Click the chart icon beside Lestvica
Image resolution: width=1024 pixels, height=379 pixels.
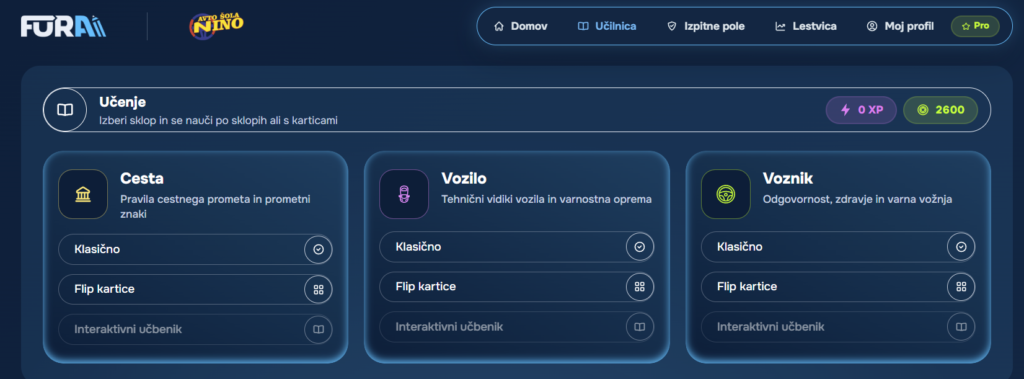[780, 26]
